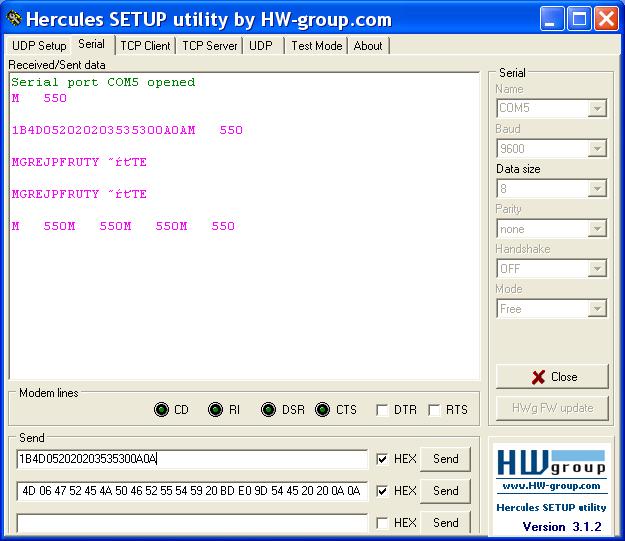Click the 'Hercules SETUP utility' caption under logo
The width and height of the screenshot is (625, 541).
coord(551,507)
